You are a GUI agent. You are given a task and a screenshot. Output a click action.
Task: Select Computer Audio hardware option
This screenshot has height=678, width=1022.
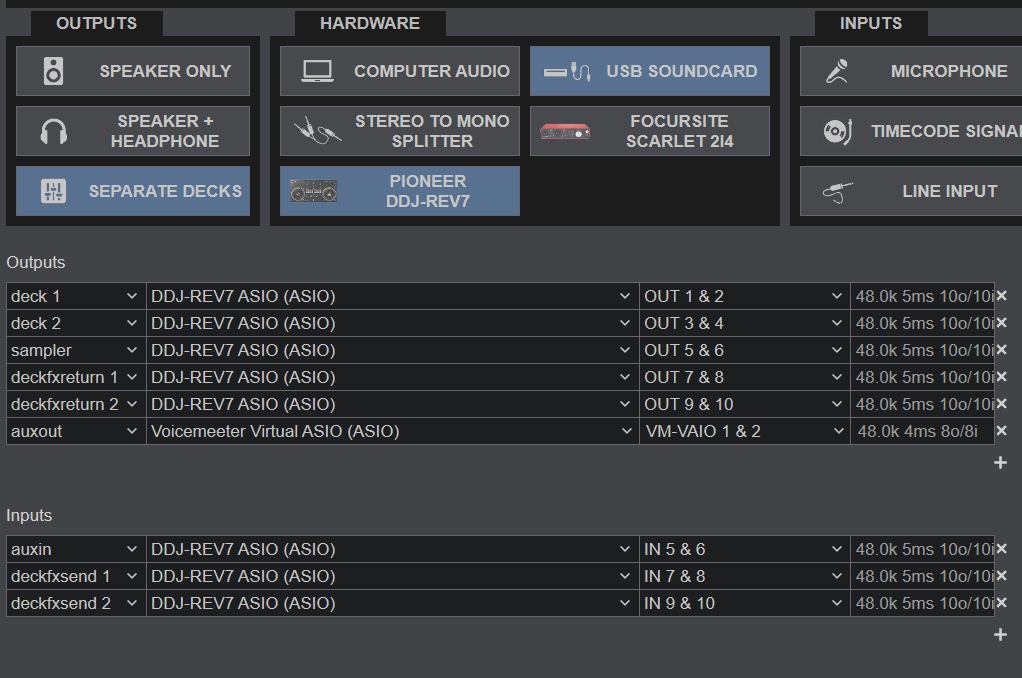(399, 71)
